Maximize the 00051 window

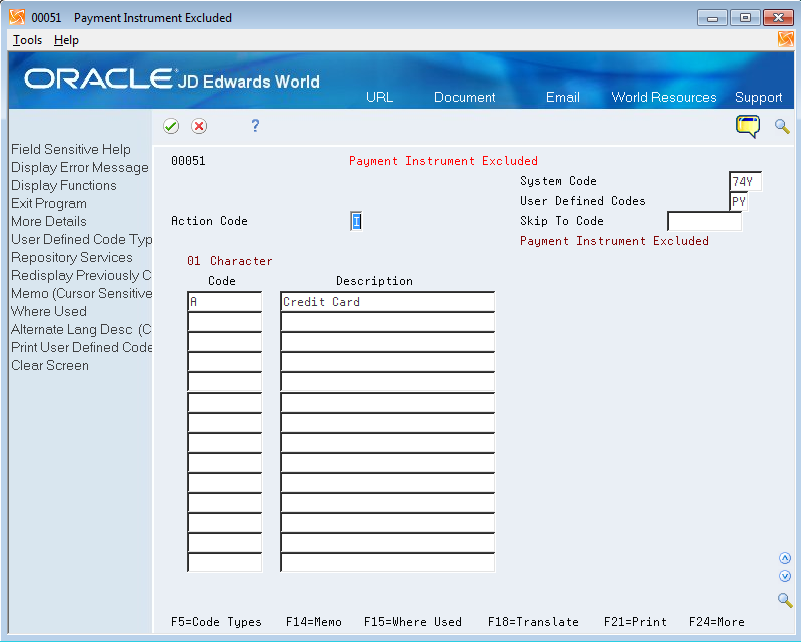[745, 18]
